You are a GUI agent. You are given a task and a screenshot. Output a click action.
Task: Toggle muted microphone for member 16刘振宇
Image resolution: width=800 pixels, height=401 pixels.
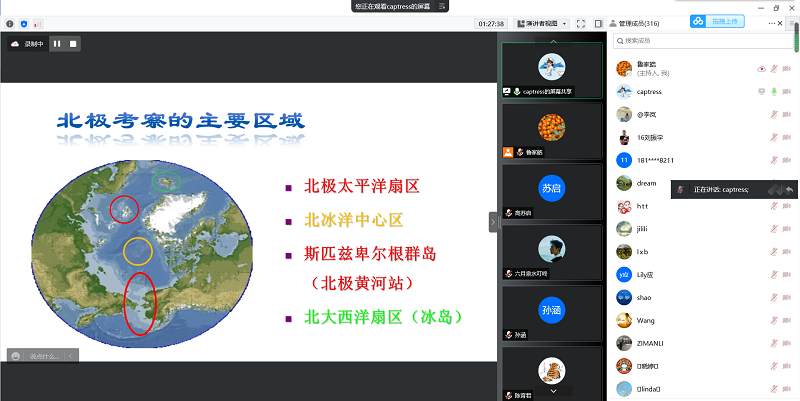(774, 137)
